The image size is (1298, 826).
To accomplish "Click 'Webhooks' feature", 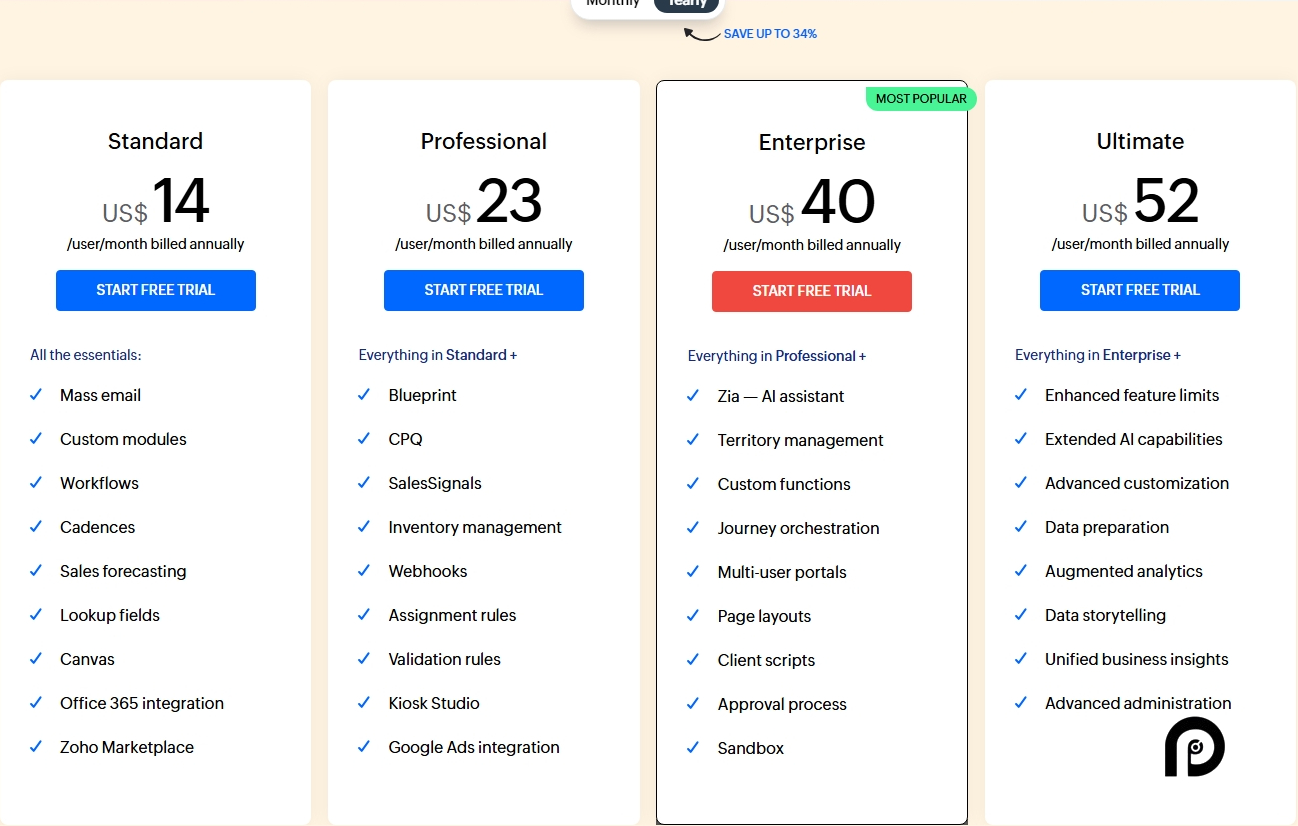I will (428, 571).
